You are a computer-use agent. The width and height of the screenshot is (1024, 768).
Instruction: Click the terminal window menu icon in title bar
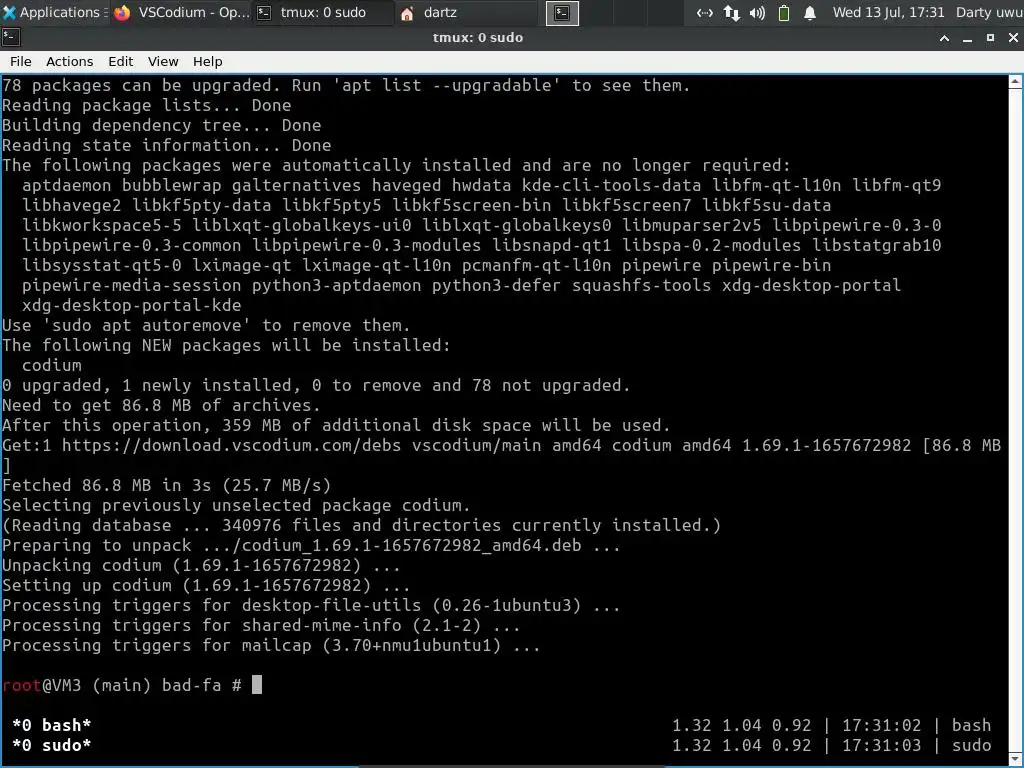coord(11,38)
